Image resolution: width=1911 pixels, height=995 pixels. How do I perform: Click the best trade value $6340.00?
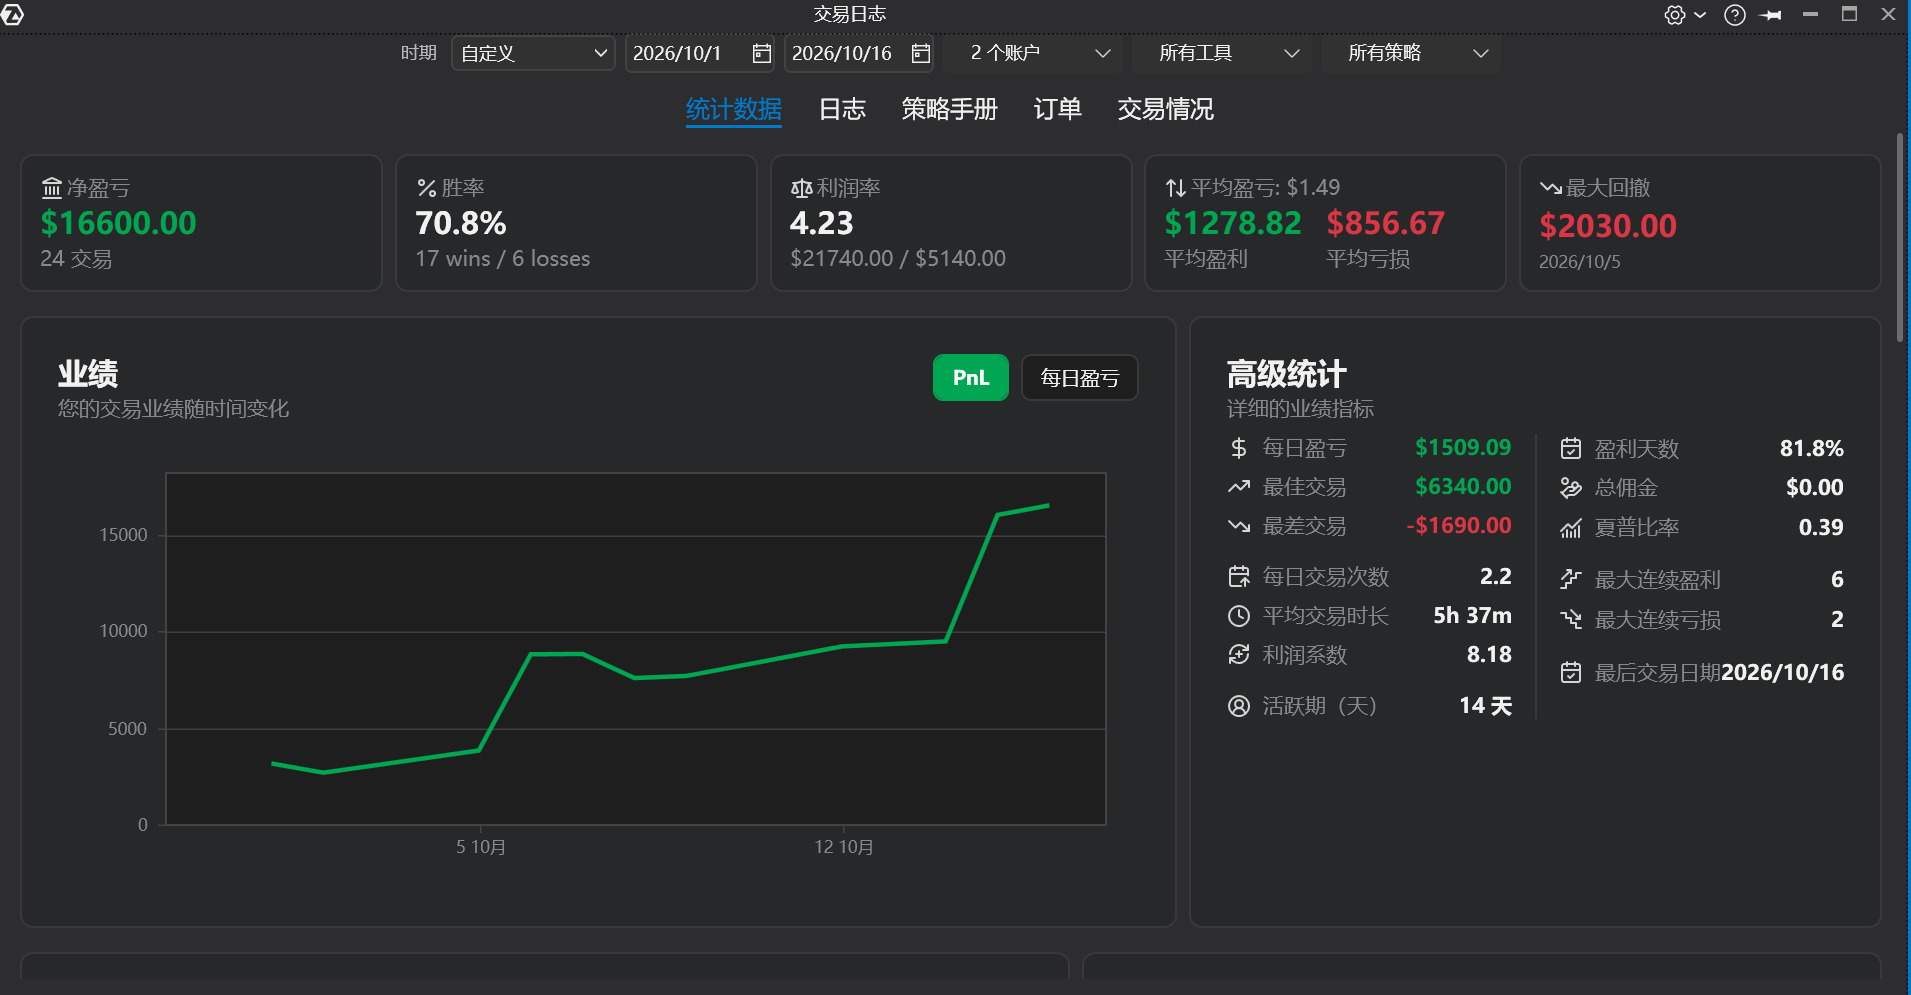click(1463, 487)
